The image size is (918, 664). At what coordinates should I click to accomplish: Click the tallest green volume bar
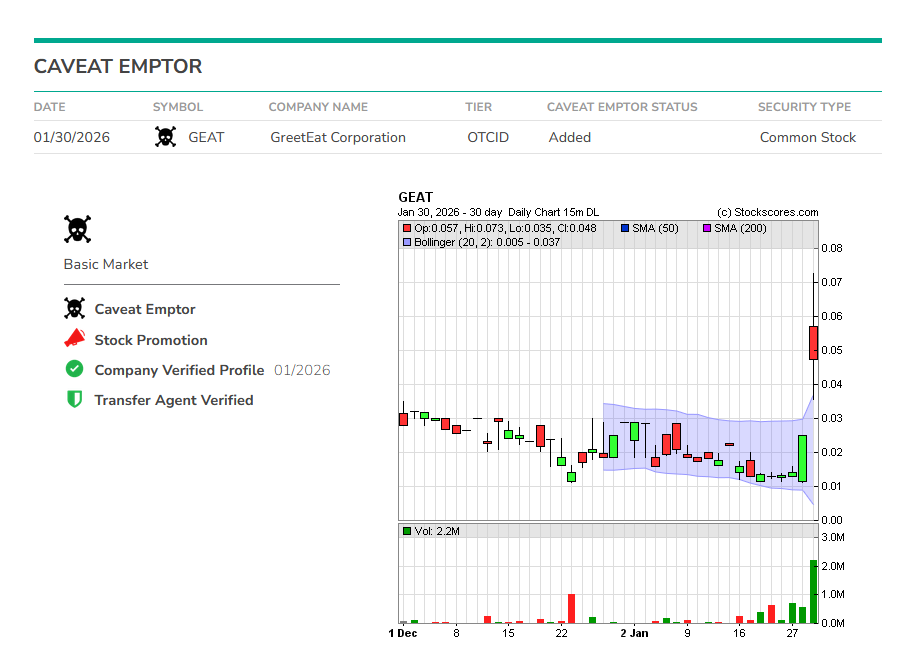(x=813, y=591)
